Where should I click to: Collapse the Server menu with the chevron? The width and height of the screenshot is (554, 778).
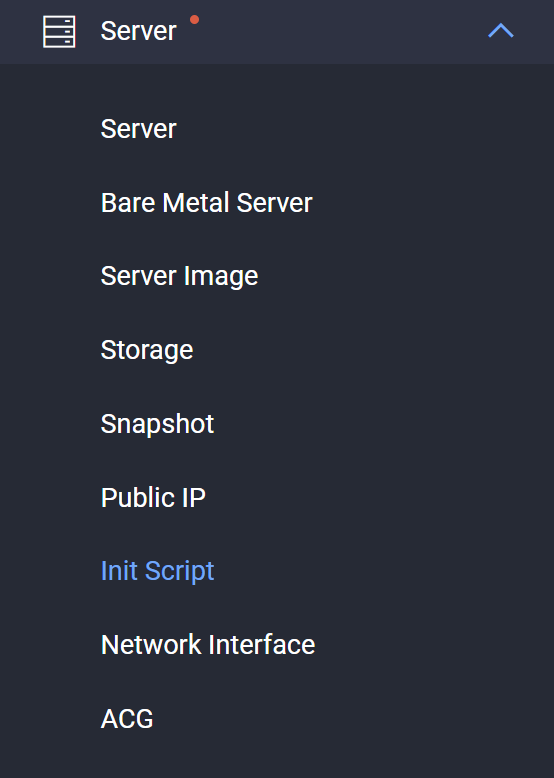point(501,31)
